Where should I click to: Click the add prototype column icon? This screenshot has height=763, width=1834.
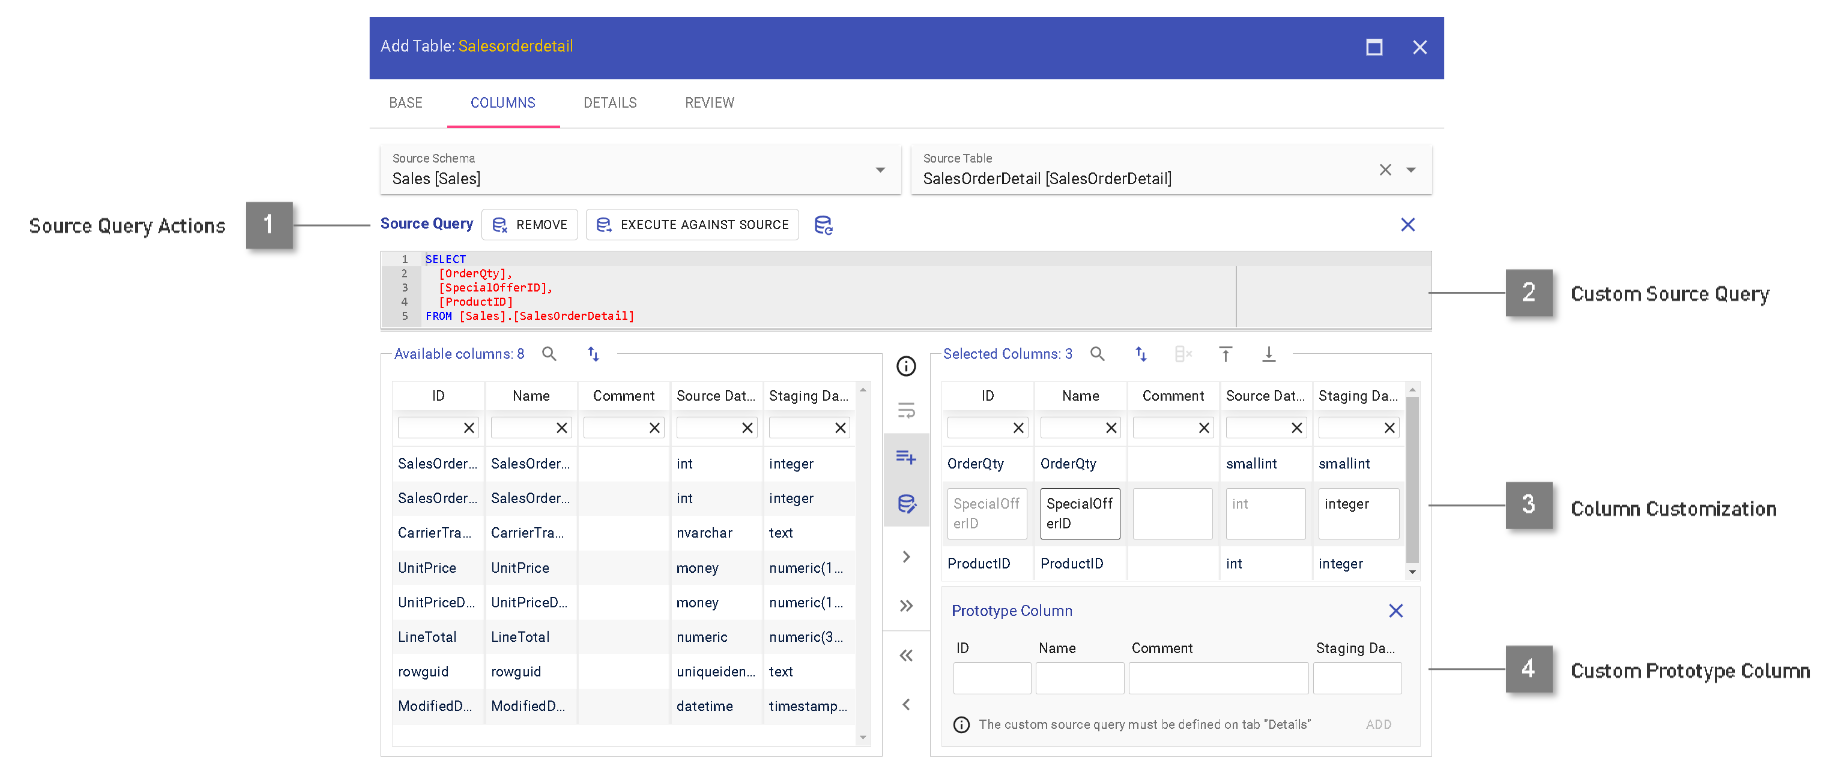click(x=906, y=457)
